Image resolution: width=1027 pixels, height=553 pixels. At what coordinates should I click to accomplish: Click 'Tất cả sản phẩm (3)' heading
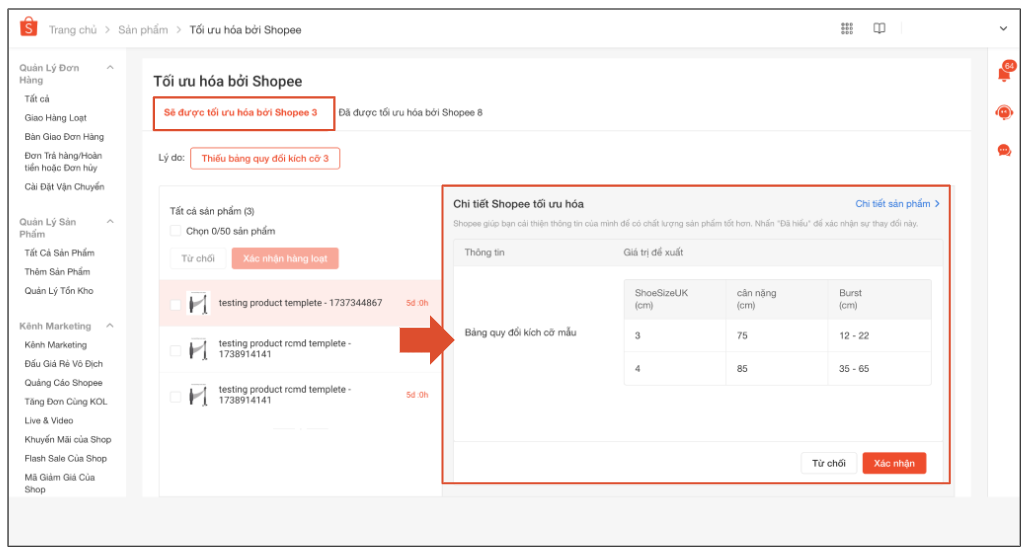point(212,211)
